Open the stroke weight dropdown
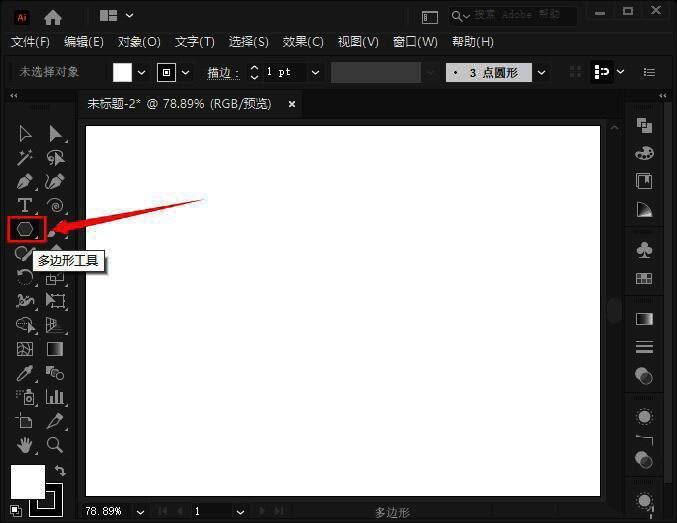 click(x=316, y=73)
